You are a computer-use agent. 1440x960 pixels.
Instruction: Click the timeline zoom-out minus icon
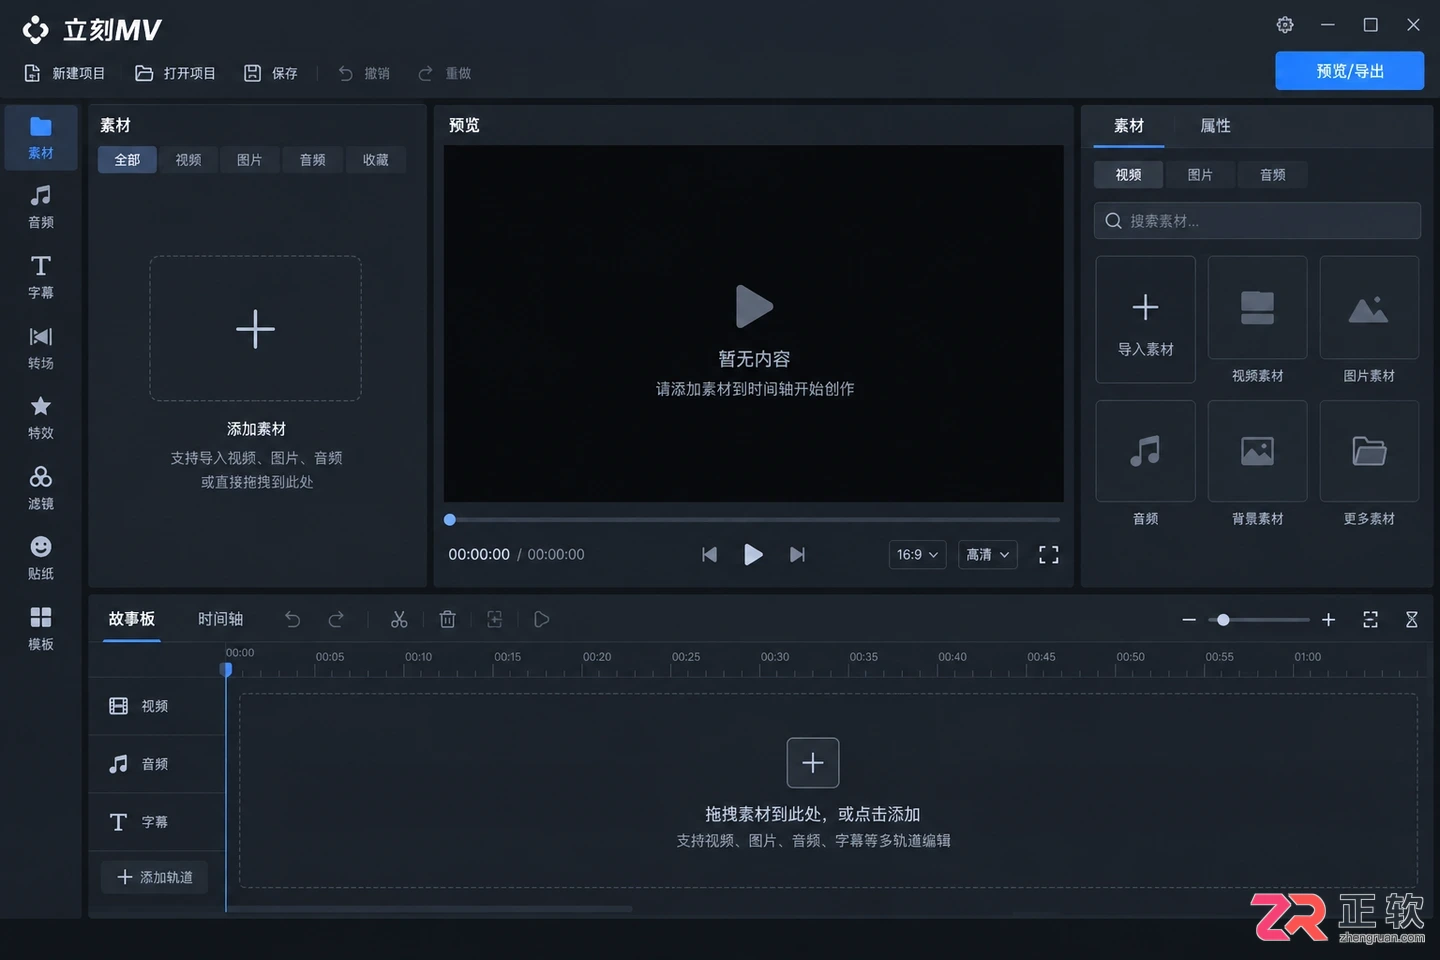(1189, 620)
